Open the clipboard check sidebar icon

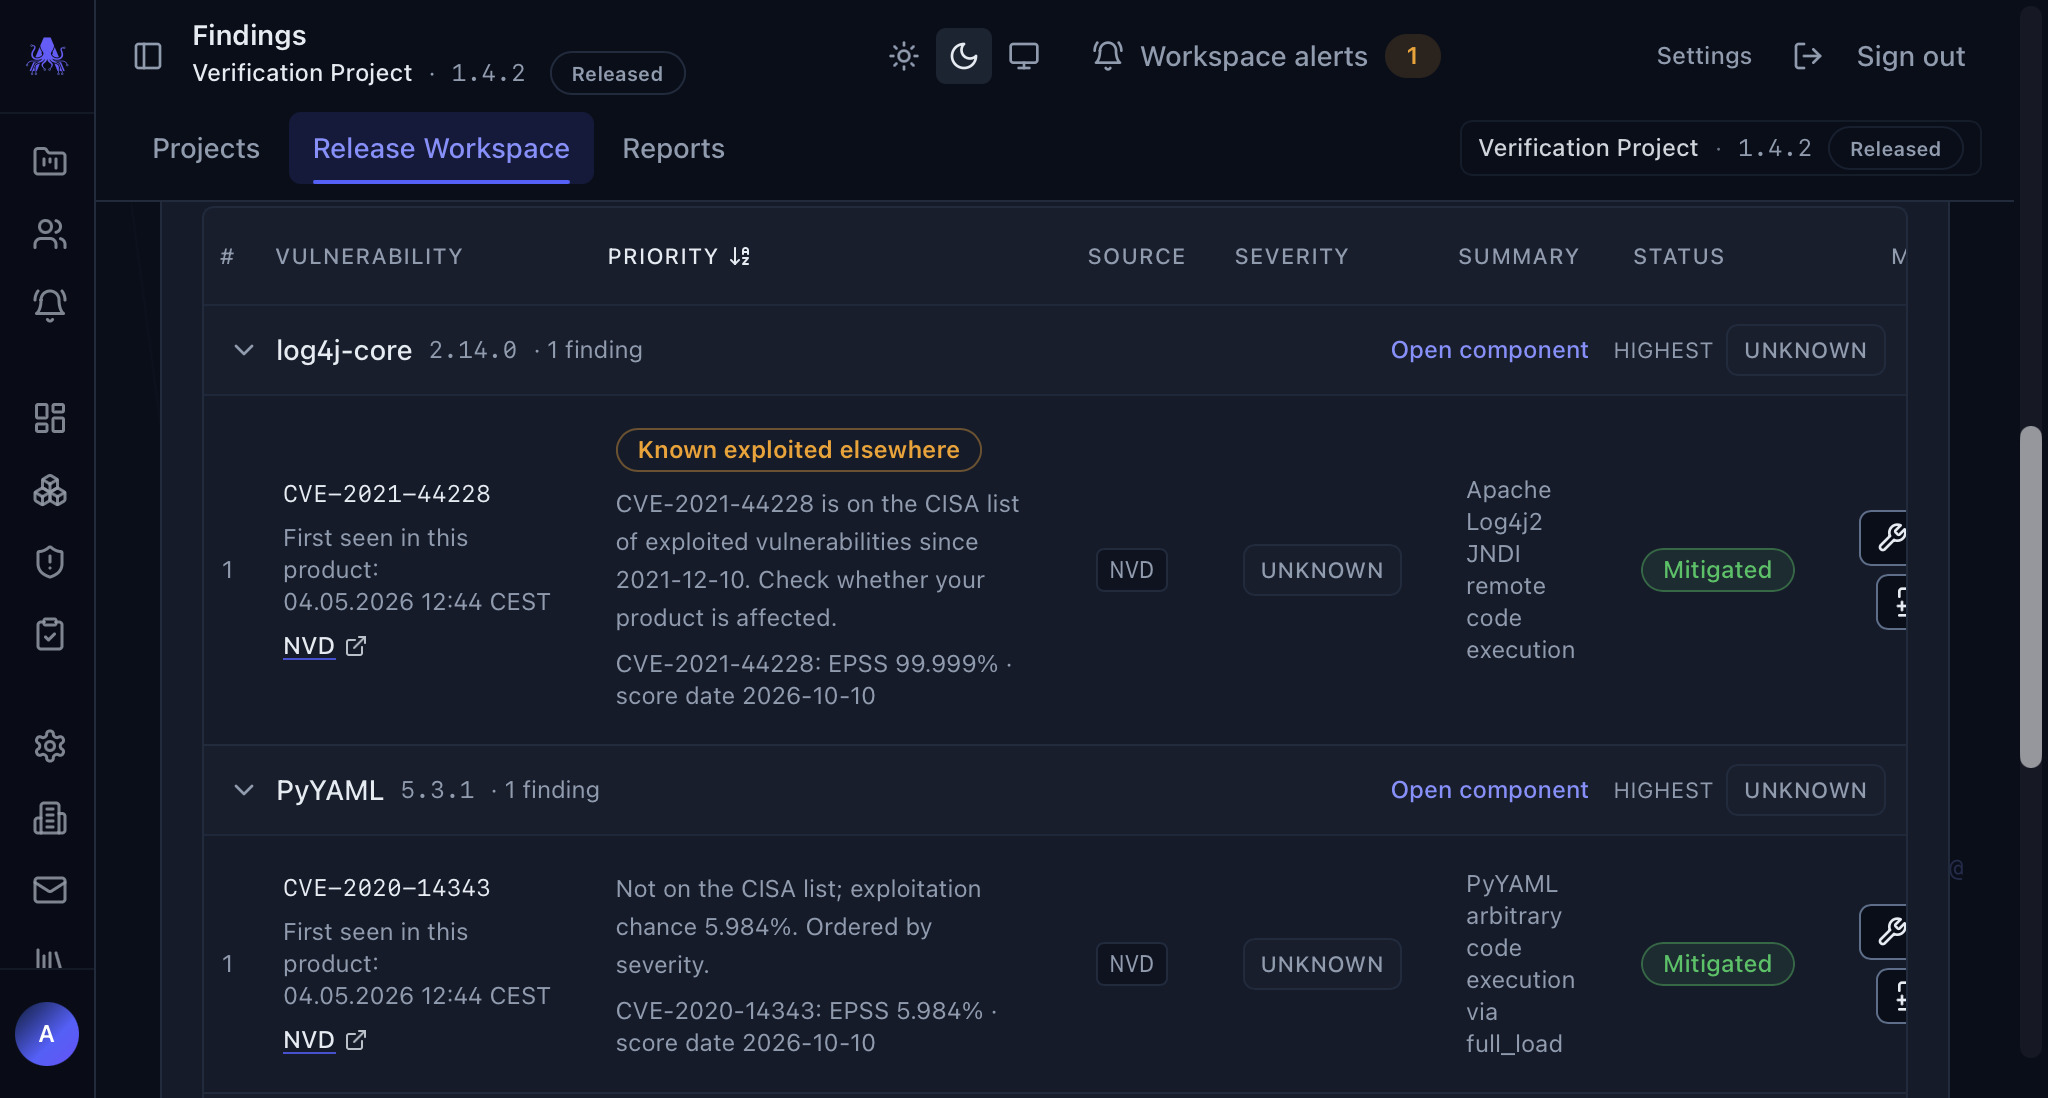tap(50, 634)
